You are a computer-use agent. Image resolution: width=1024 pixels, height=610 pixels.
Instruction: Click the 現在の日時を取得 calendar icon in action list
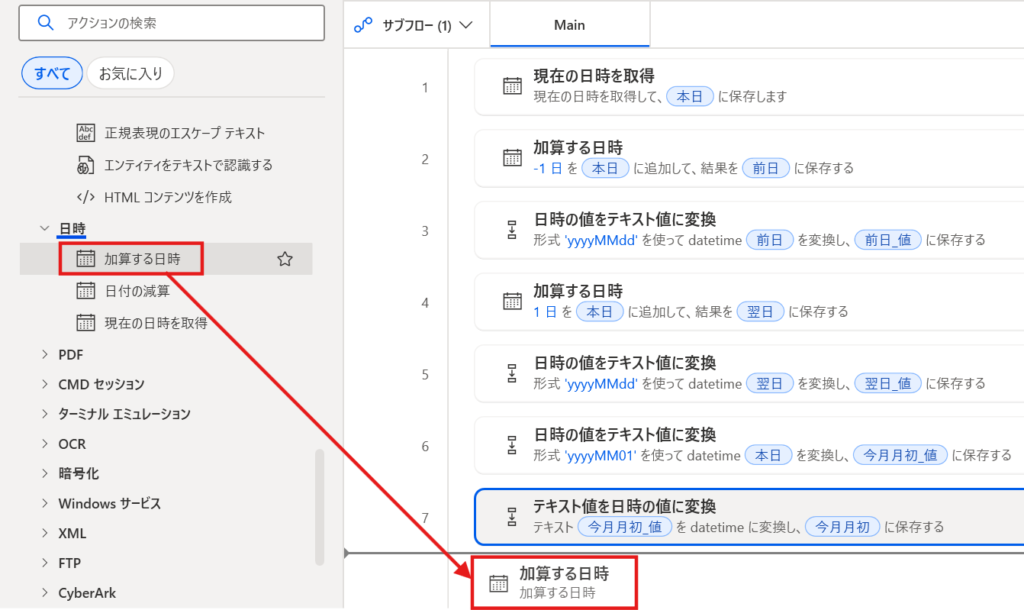pos(86,323)
